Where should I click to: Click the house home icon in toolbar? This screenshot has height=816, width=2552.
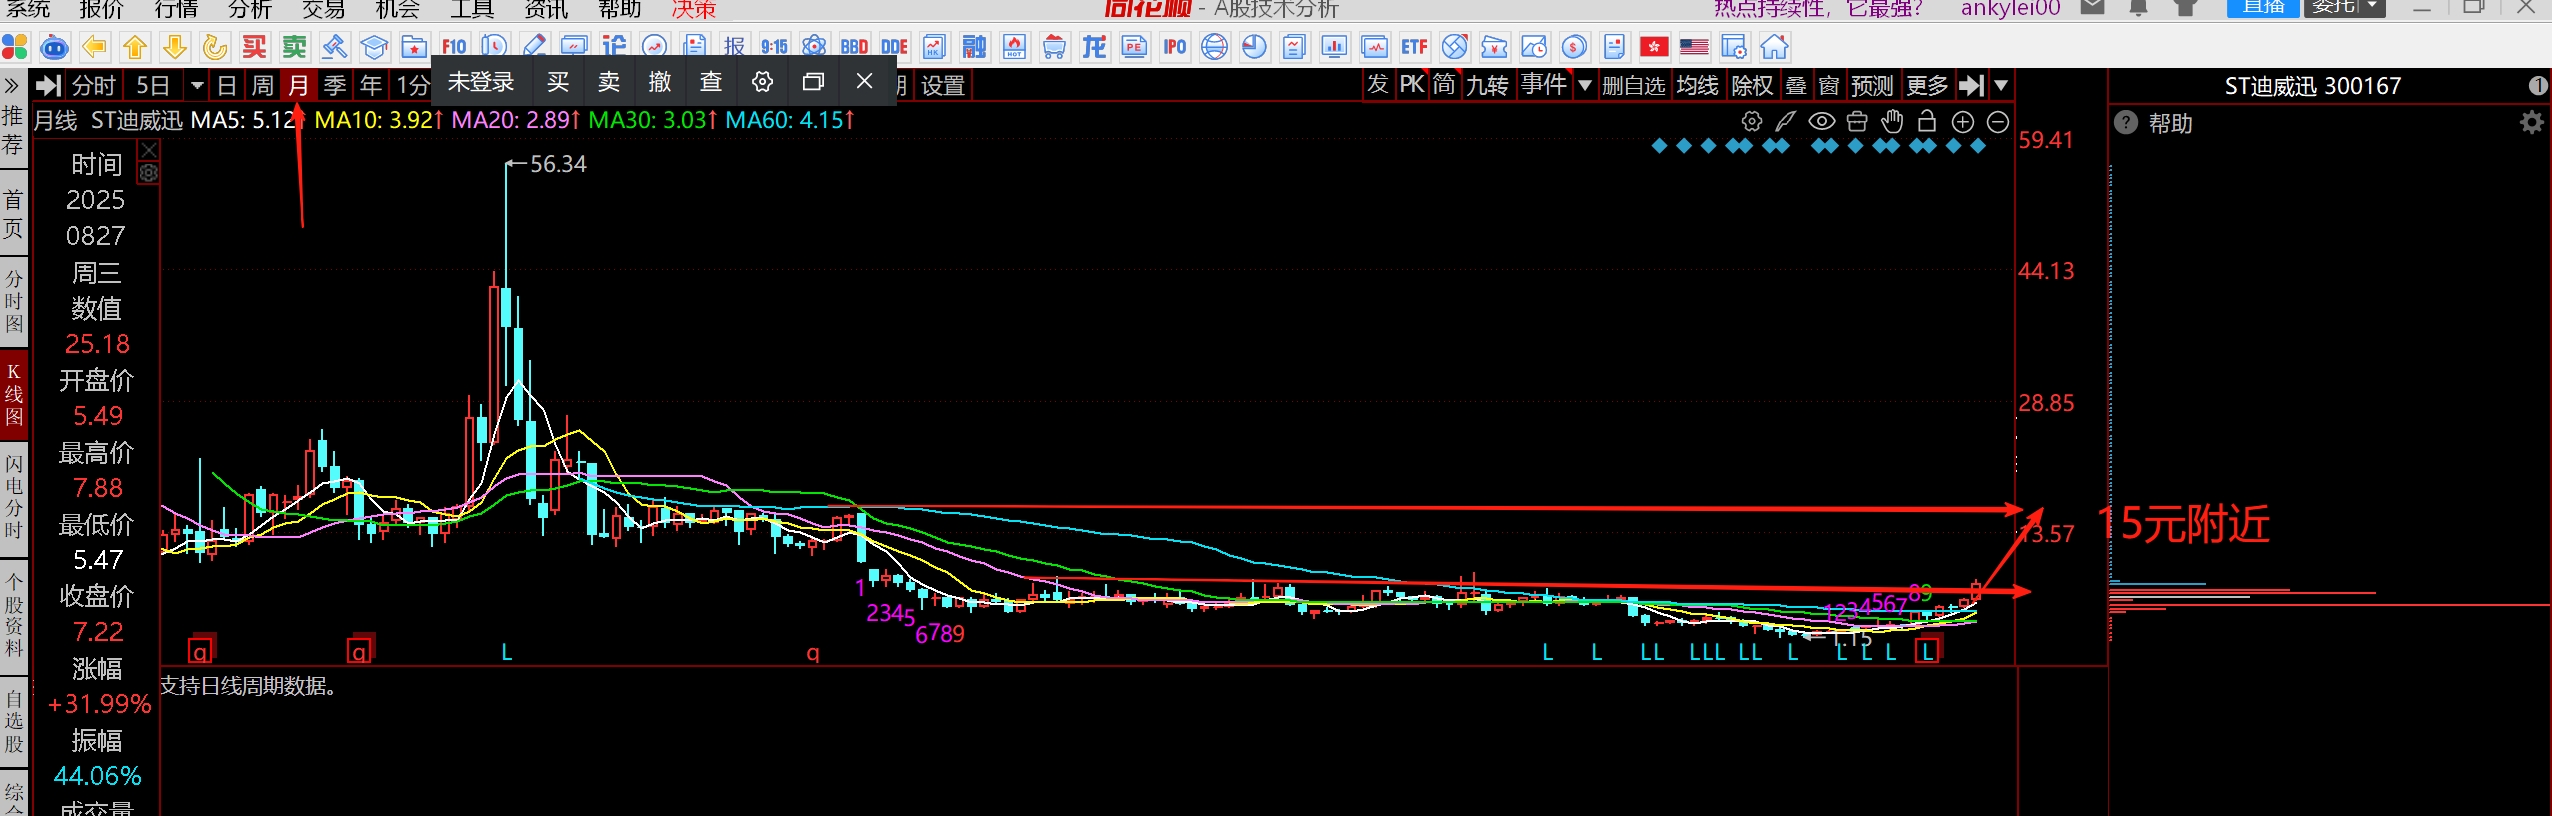click(x=1774, y=47)
